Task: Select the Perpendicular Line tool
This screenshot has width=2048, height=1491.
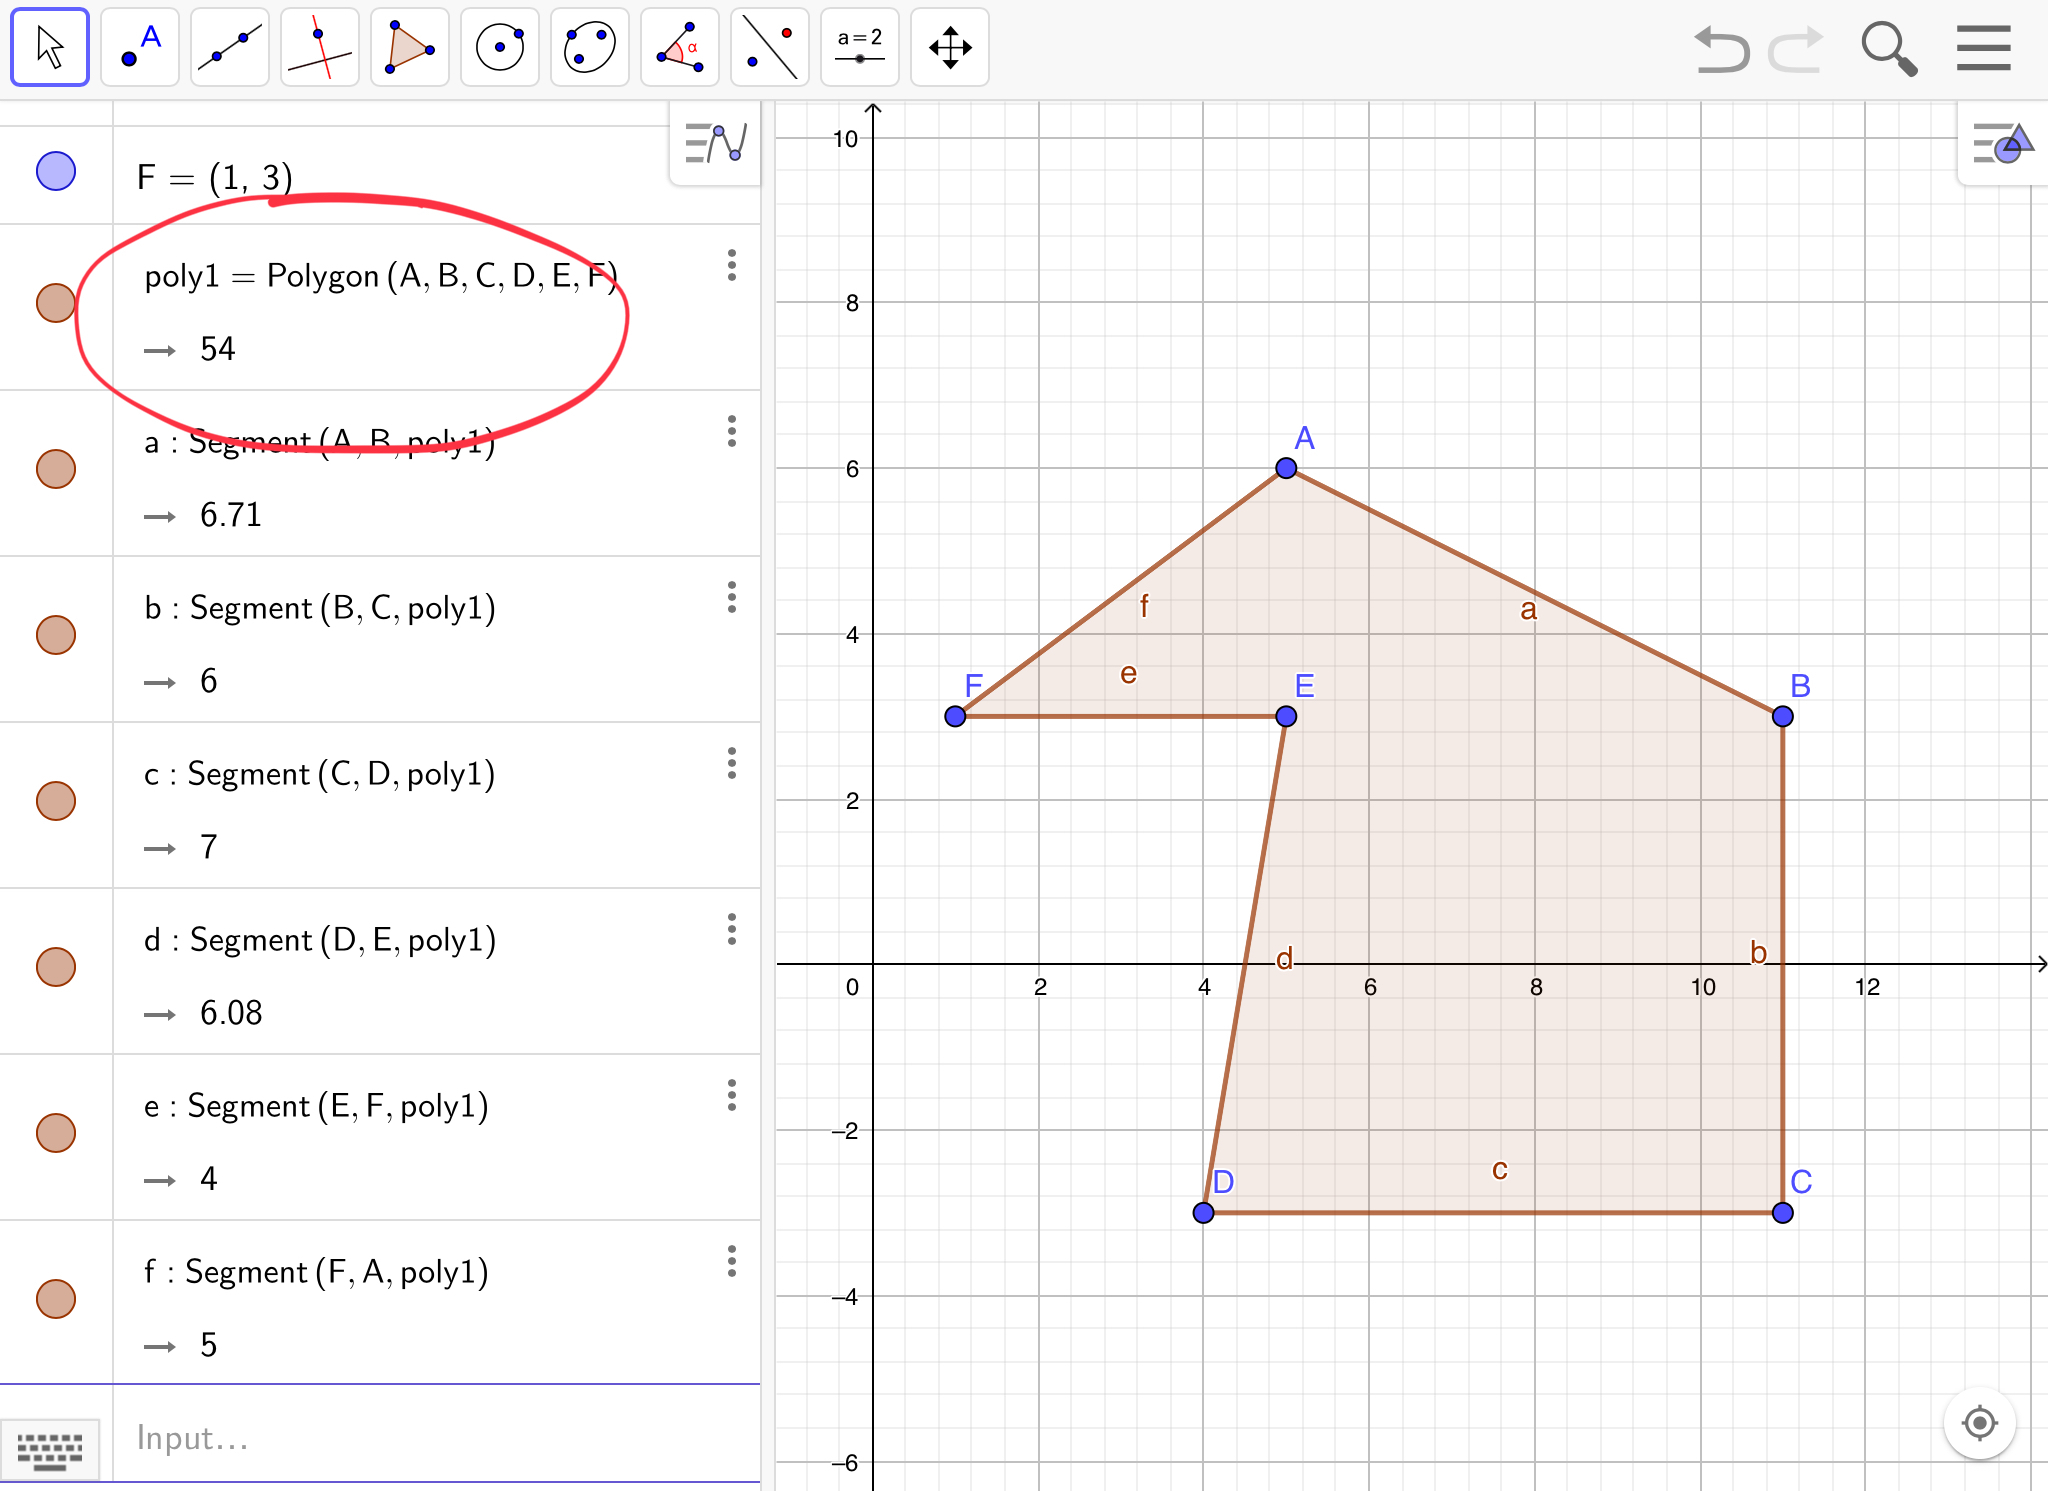Action: [x=320, y=47]
